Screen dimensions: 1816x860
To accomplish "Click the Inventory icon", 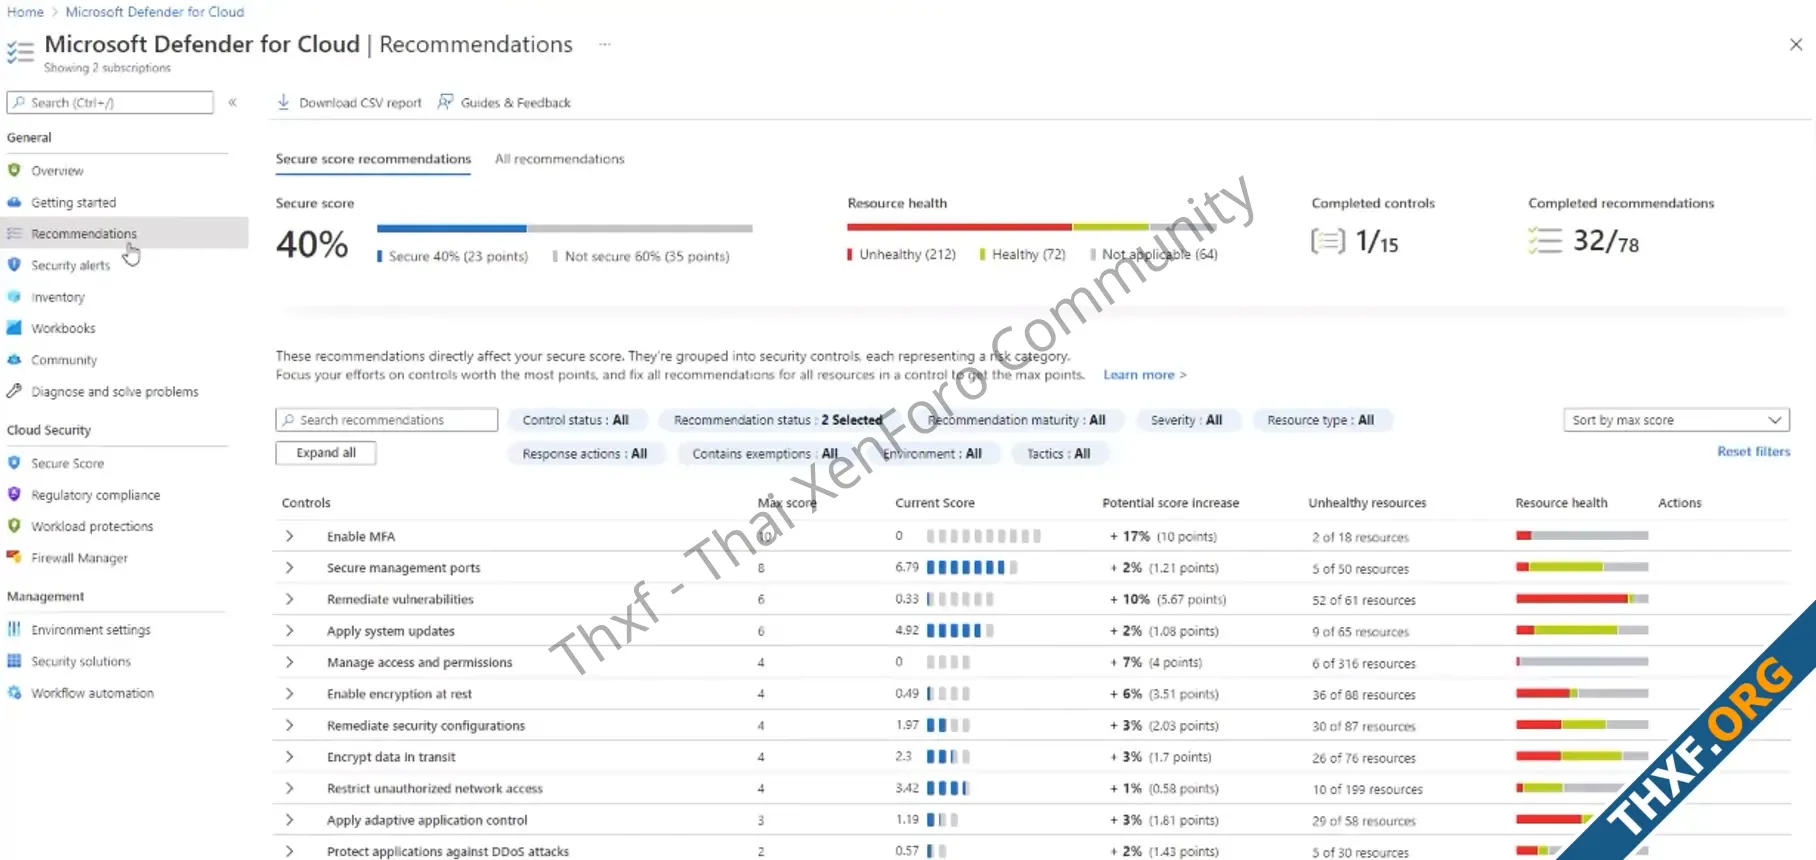I will (14, 297).
